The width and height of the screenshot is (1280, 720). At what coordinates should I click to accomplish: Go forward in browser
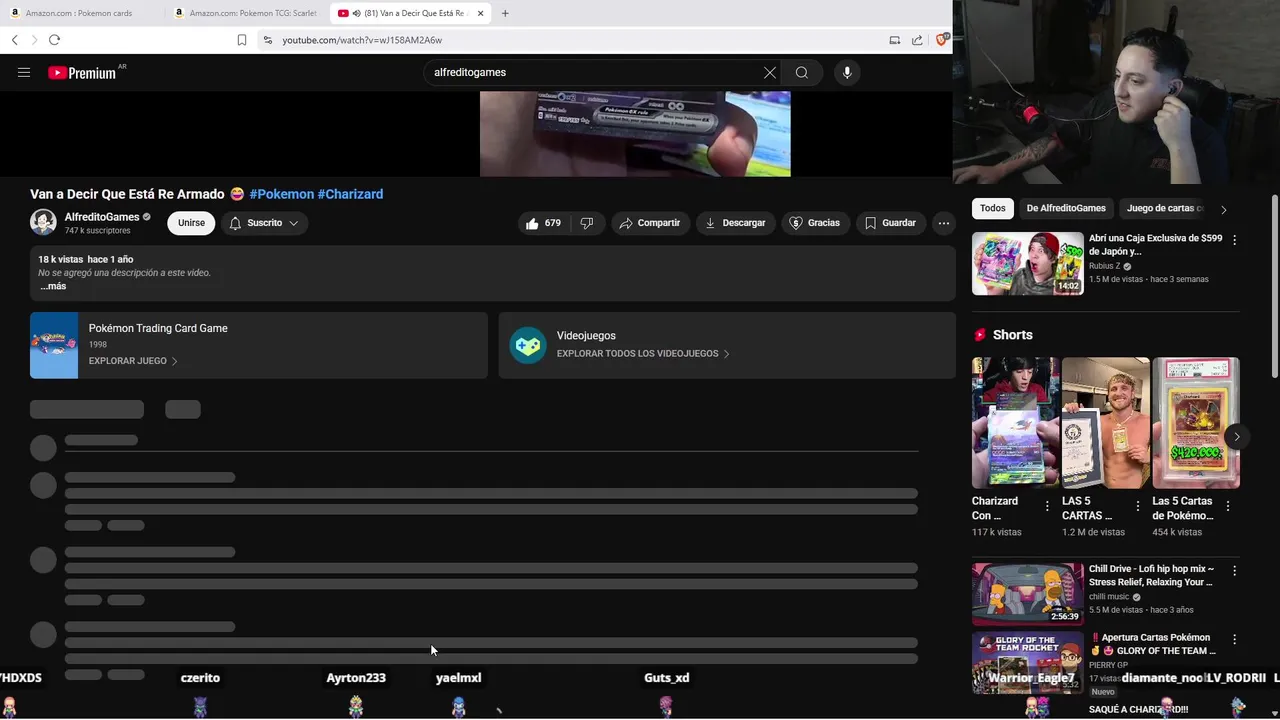[34, 40]
